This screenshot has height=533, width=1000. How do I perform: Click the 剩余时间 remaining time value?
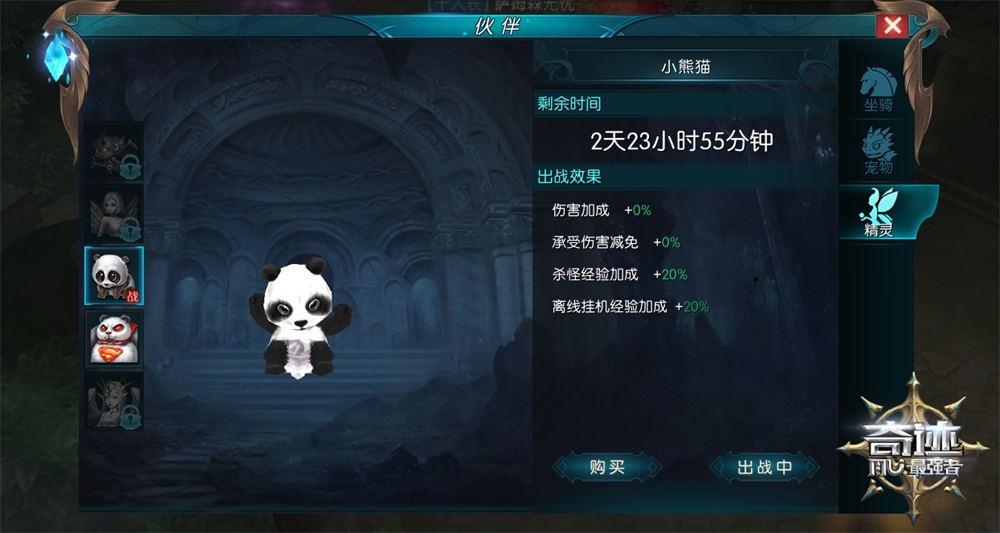pos(682,142)
